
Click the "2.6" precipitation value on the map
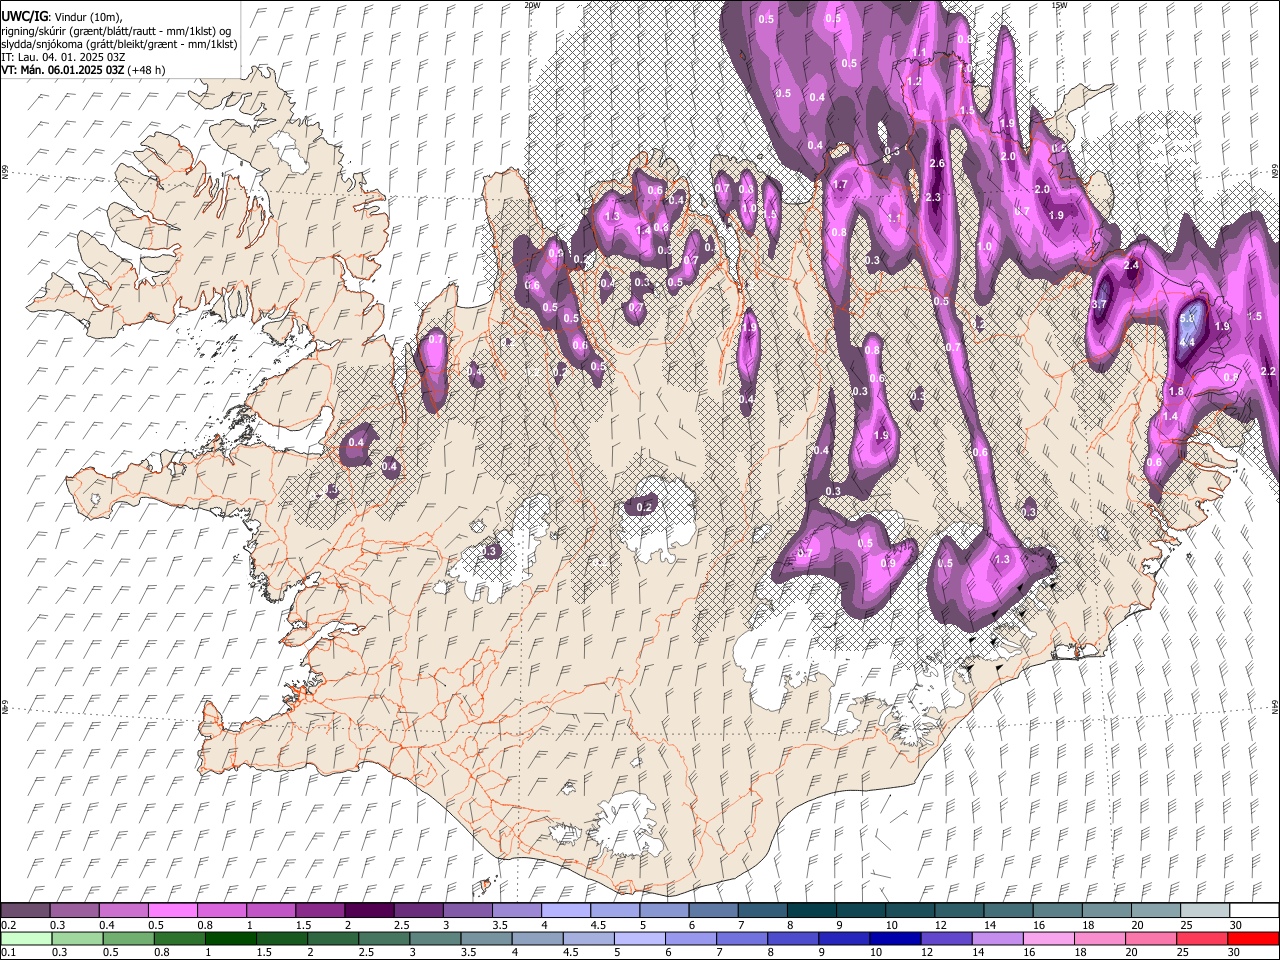[x=937, y=163]
